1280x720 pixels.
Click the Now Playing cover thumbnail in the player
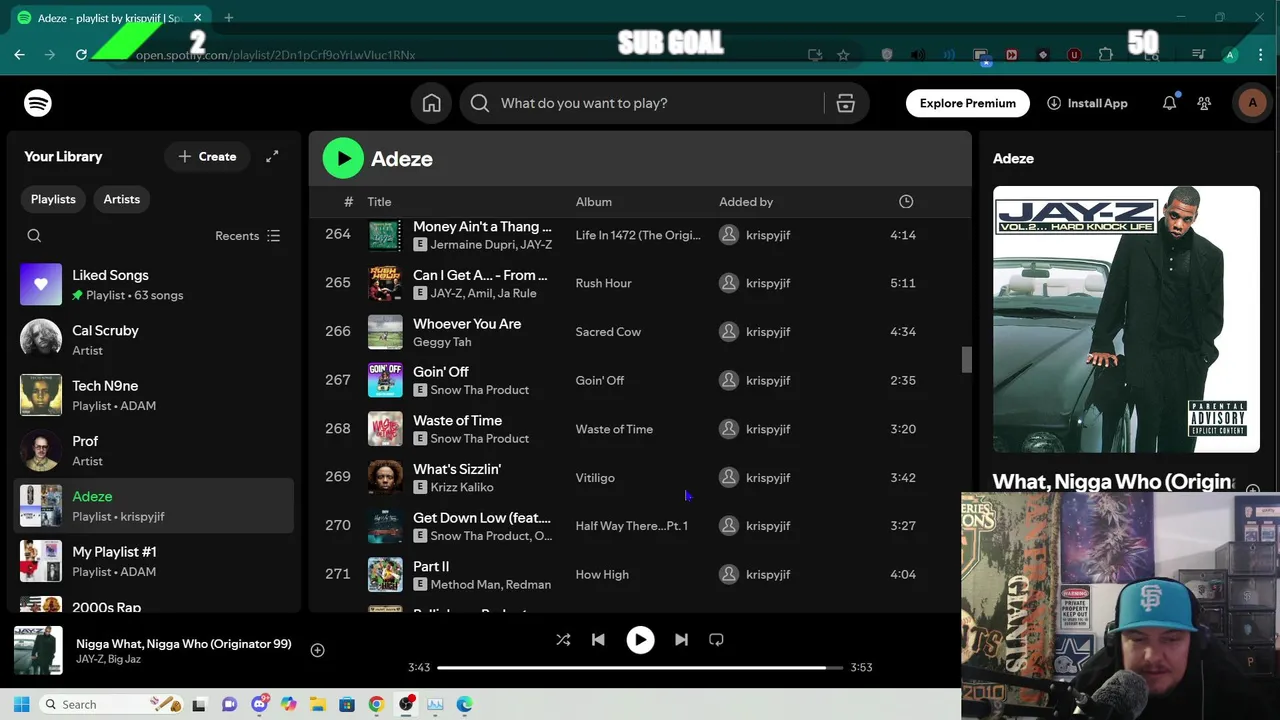[x=38, y=650]
